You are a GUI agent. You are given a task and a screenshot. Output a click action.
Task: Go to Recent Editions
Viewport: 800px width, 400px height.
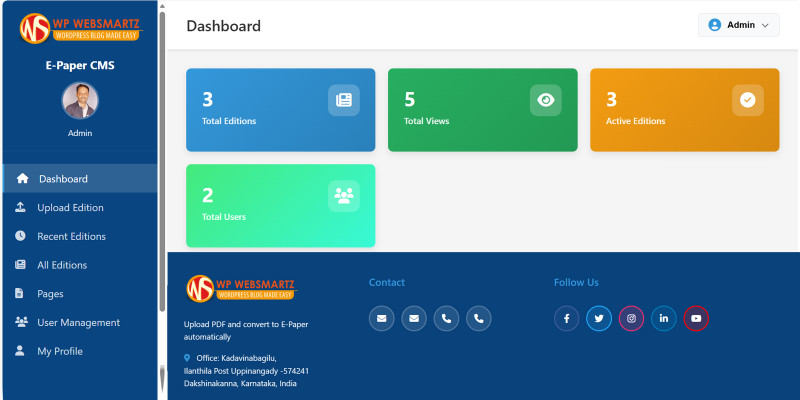[x=71, y=237]
